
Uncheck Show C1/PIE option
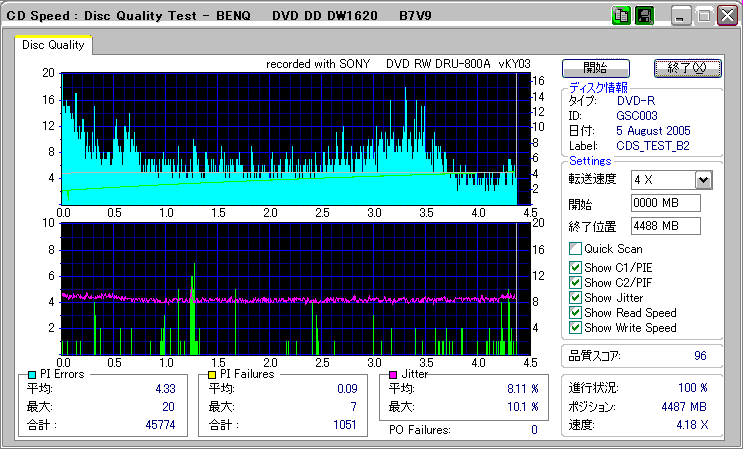tap(575, 267)
